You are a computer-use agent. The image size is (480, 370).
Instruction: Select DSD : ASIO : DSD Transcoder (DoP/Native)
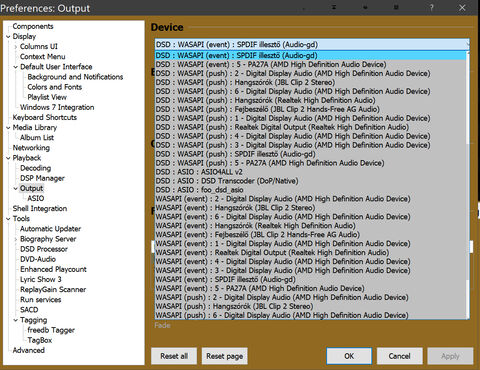click(227, 181)
